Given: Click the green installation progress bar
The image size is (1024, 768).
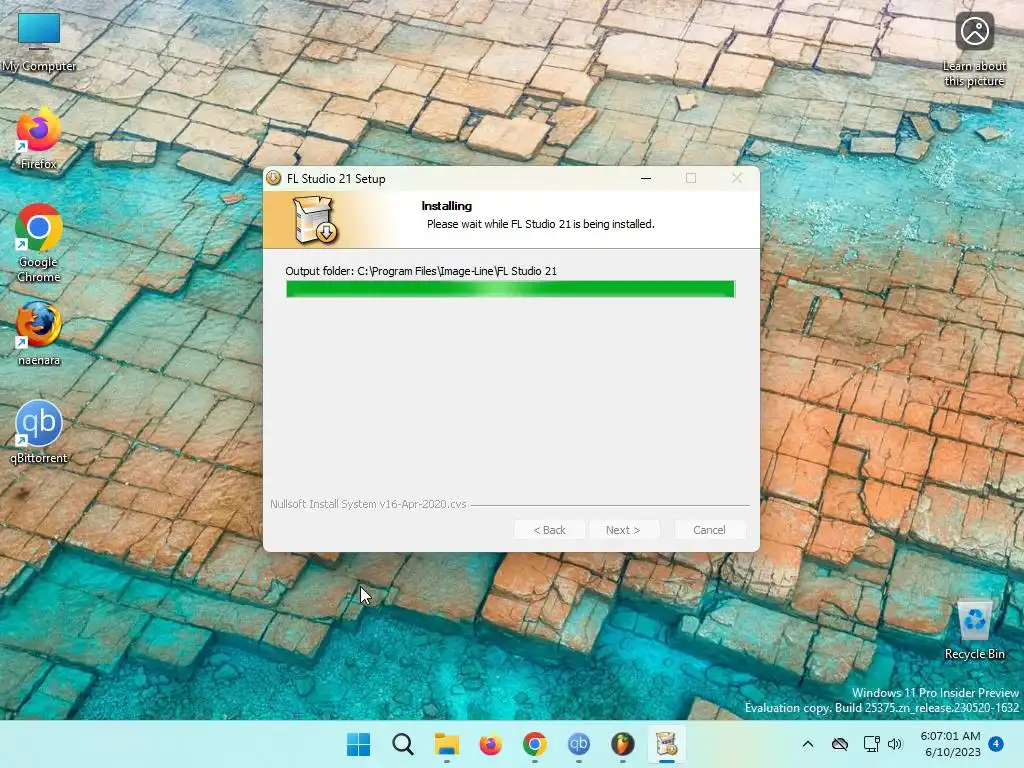Looking at the screenshot, I should 510,289.
